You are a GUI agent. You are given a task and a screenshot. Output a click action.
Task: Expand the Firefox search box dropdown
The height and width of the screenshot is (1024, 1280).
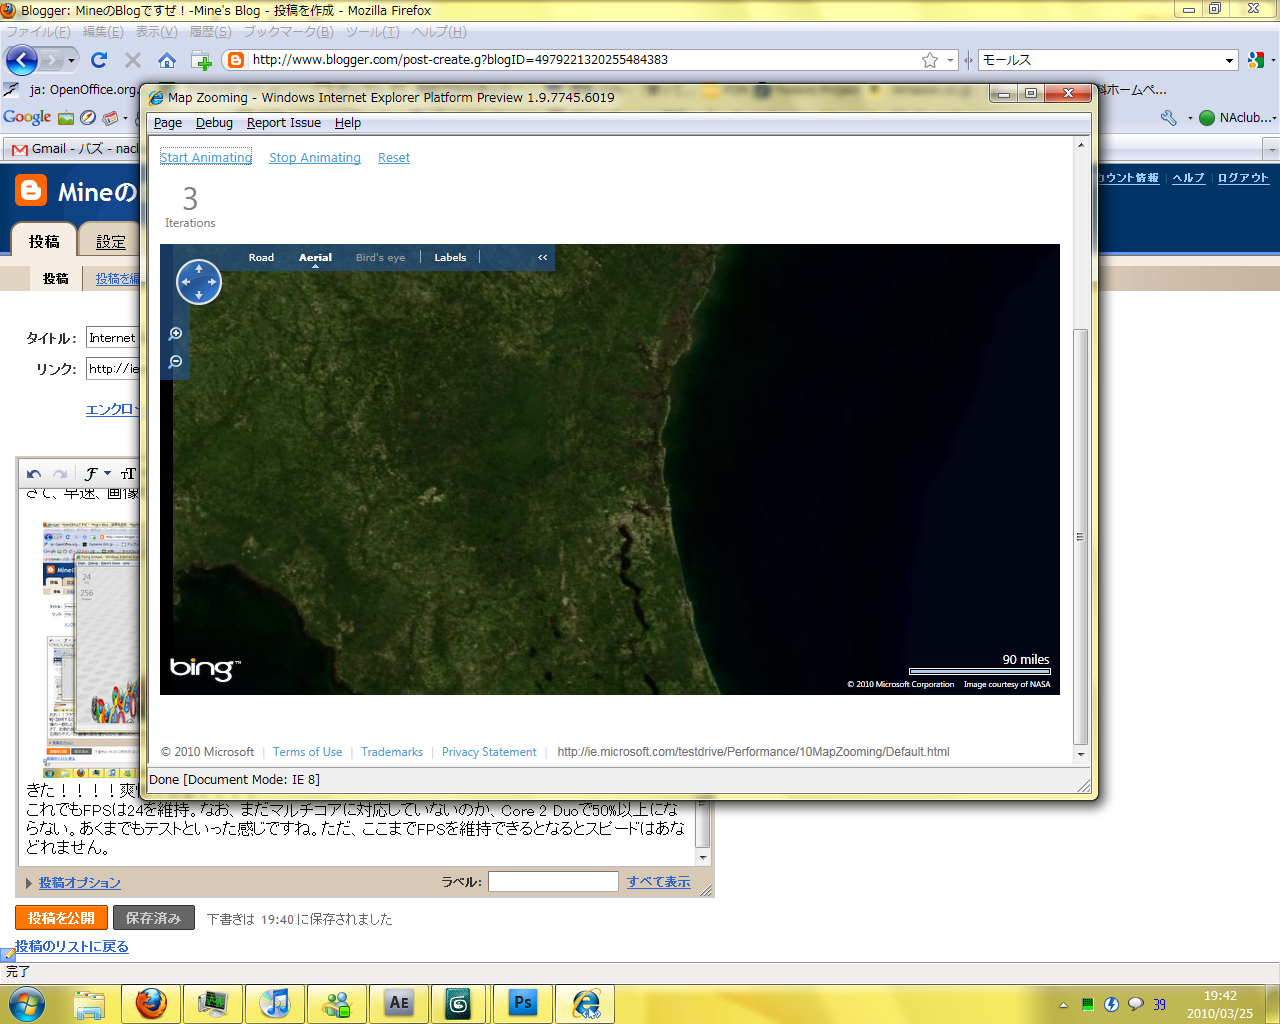tap(1230, 60)
